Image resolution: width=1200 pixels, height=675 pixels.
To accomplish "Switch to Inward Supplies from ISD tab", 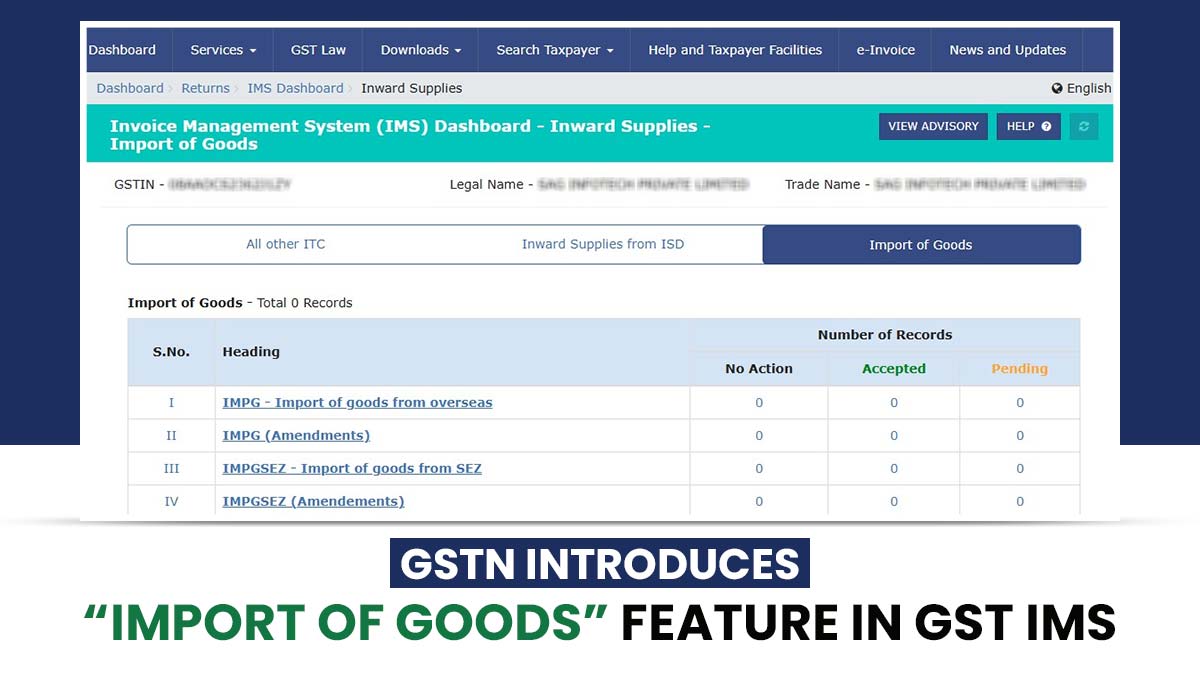I will (x=603, y=244).
